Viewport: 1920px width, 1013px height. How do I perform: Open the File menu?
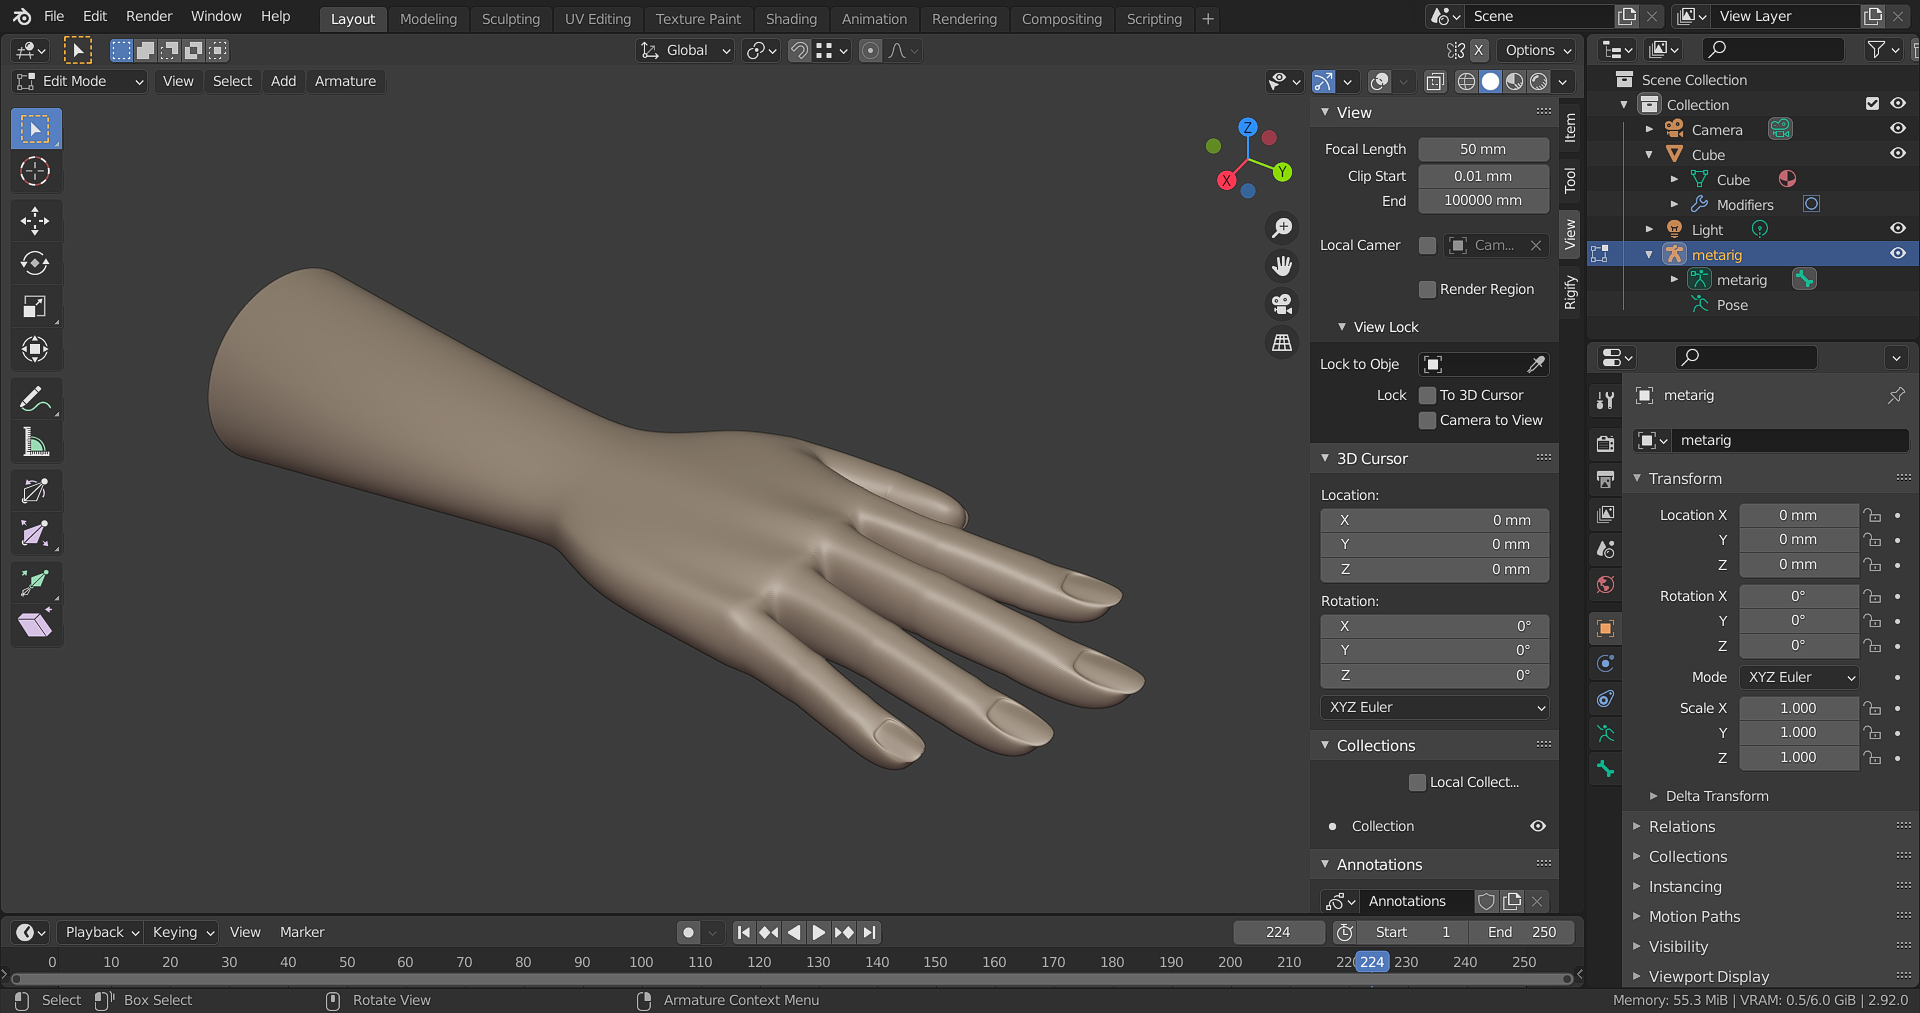[x=54, y=17]
